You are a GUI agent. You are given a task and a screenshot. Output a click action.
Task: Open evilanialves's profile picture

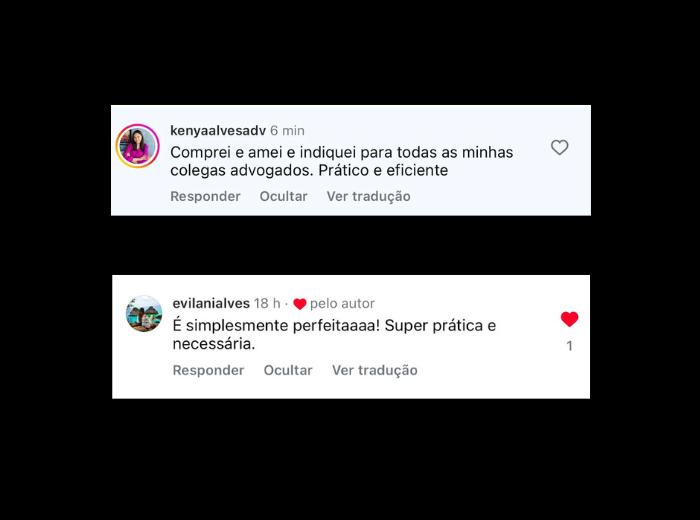(144, 313)
